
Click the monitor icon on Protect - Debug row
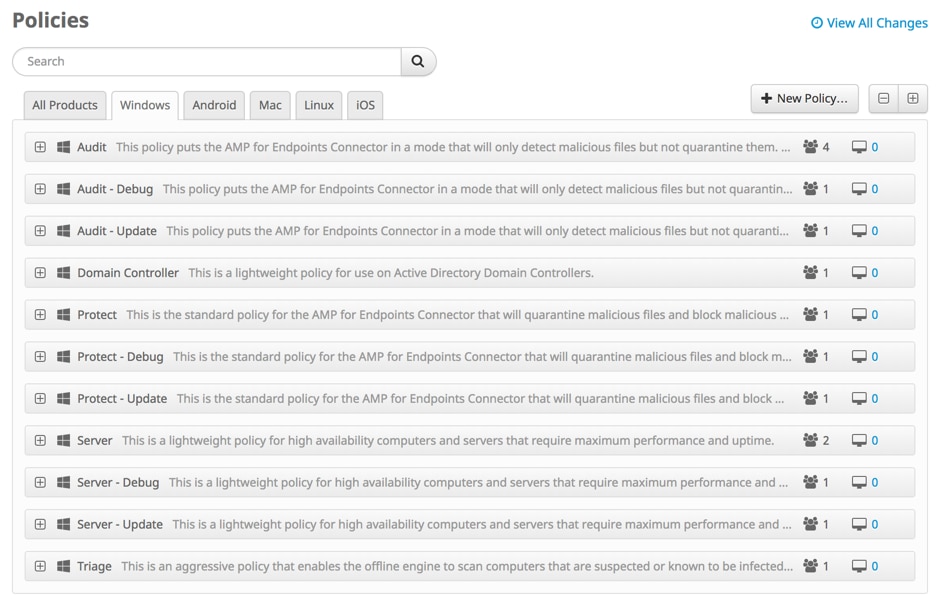[859, 357]
